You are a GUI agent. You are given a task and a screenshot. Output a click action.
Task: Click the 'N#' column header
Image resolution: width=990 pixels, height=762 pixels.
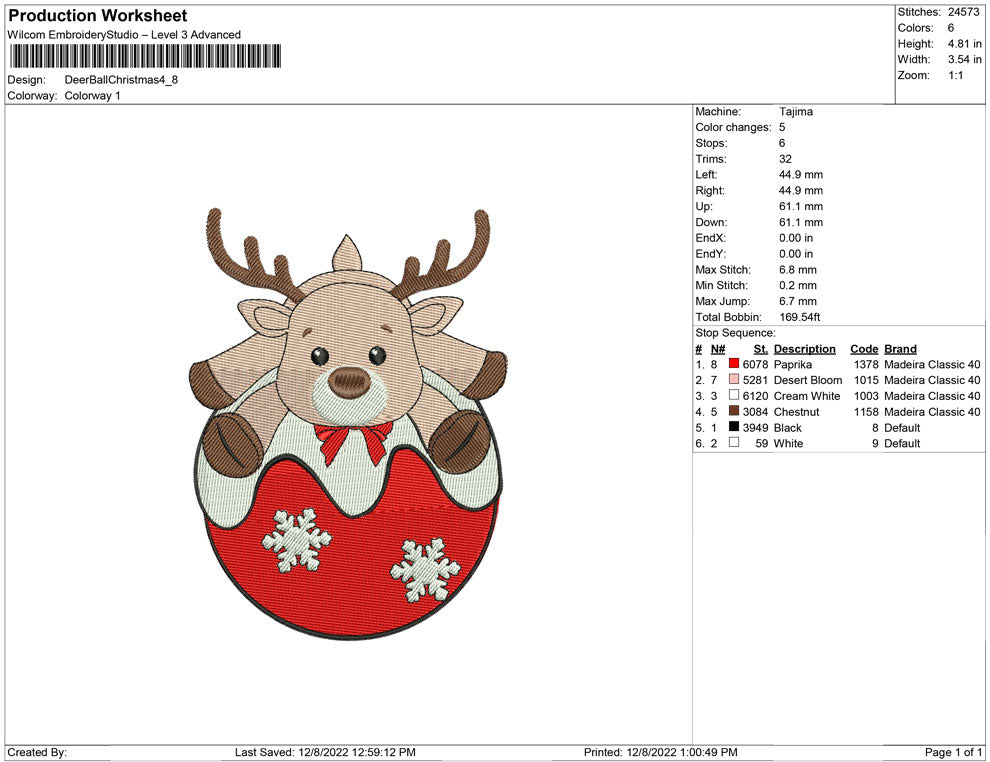point(718,348)
